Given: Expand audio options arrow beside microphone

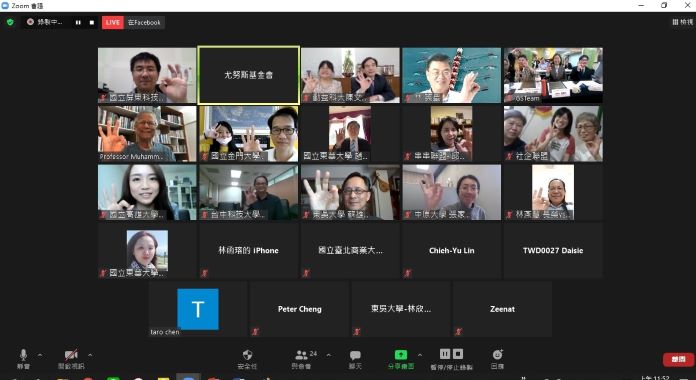Looking at the screenshot, I should pyautogui.click(x=40, y=355).
